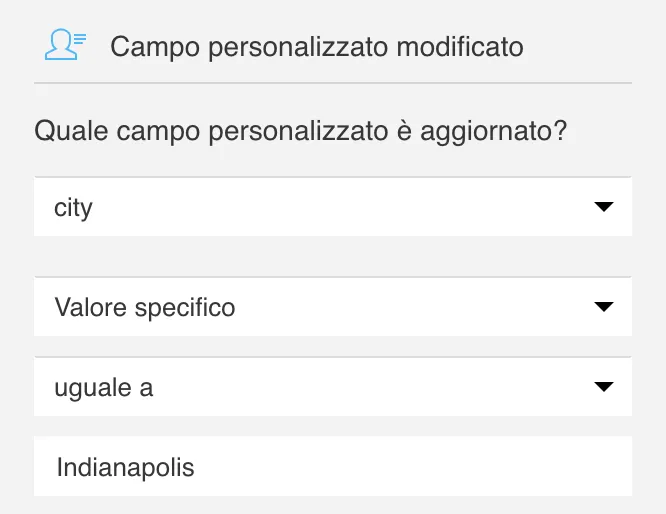The image size is (666, 514).
Task: Click empty middle of uguale a box
Action: click(x=370, y=387)
